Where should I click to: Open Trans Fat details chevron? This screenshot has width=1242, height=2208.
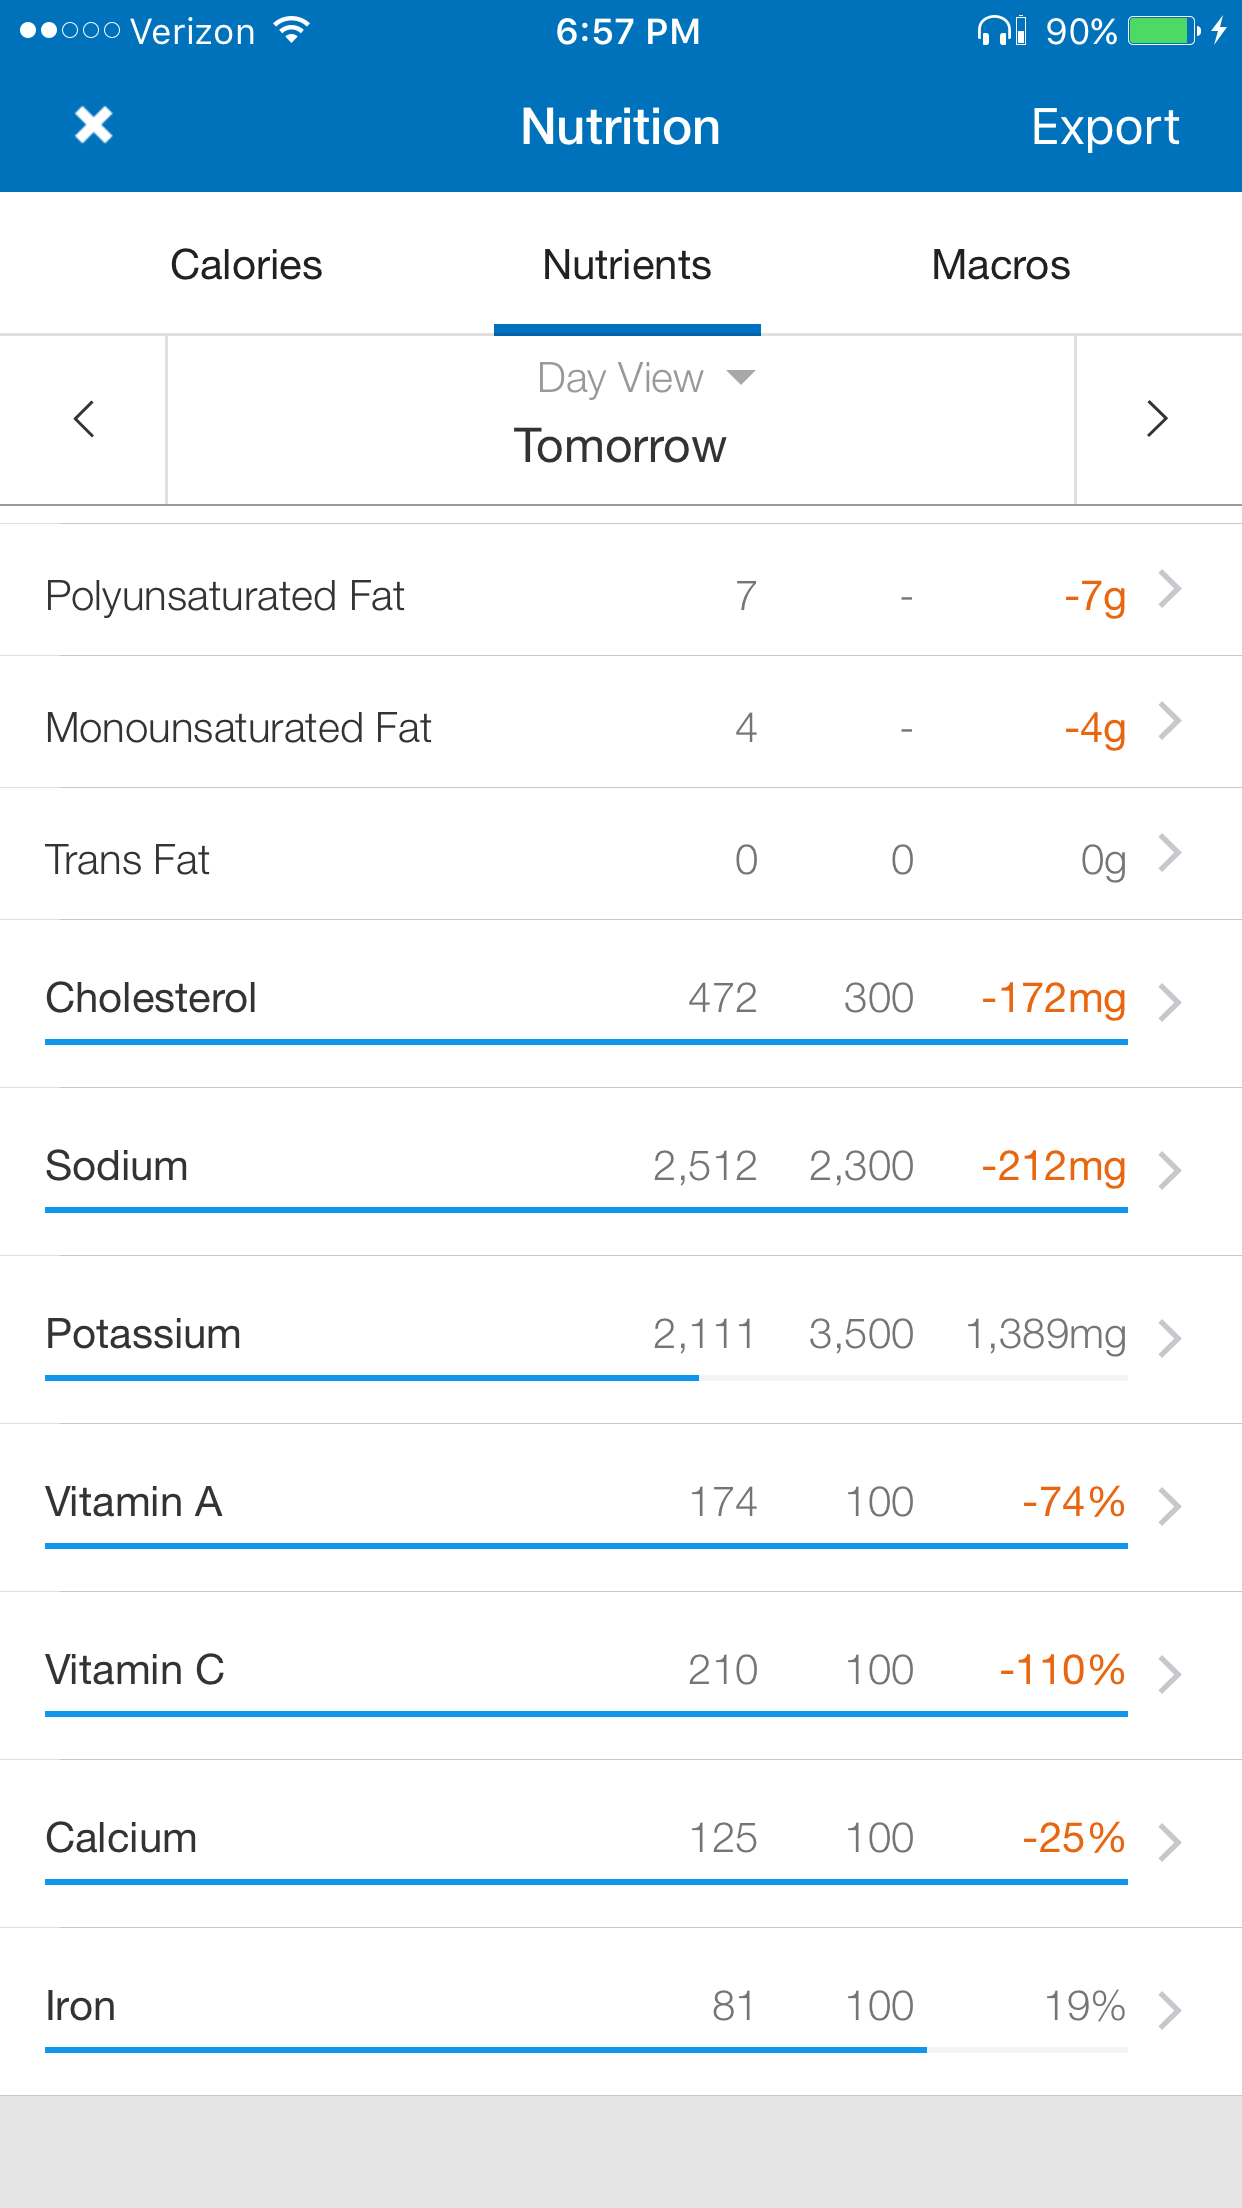[1170, 854]
